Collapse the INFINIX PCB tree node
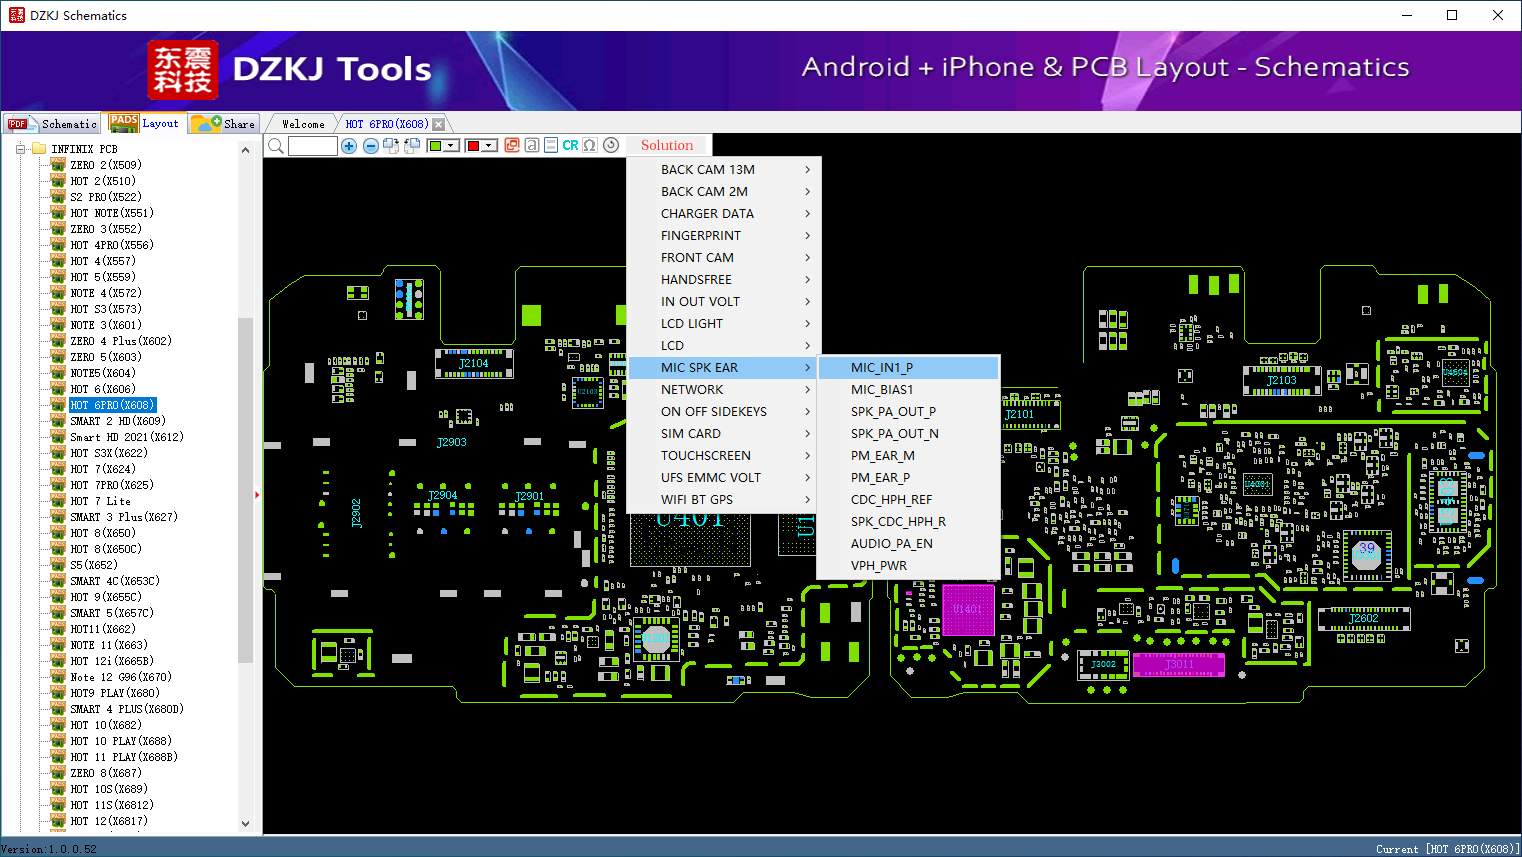Screen dimensions: 1522x857 click(x=20, y=149)
